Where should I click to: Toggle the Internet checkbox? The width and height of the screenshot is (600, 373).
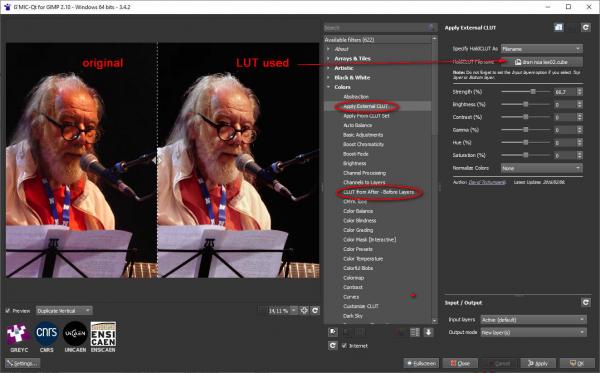tap(344, 345)
